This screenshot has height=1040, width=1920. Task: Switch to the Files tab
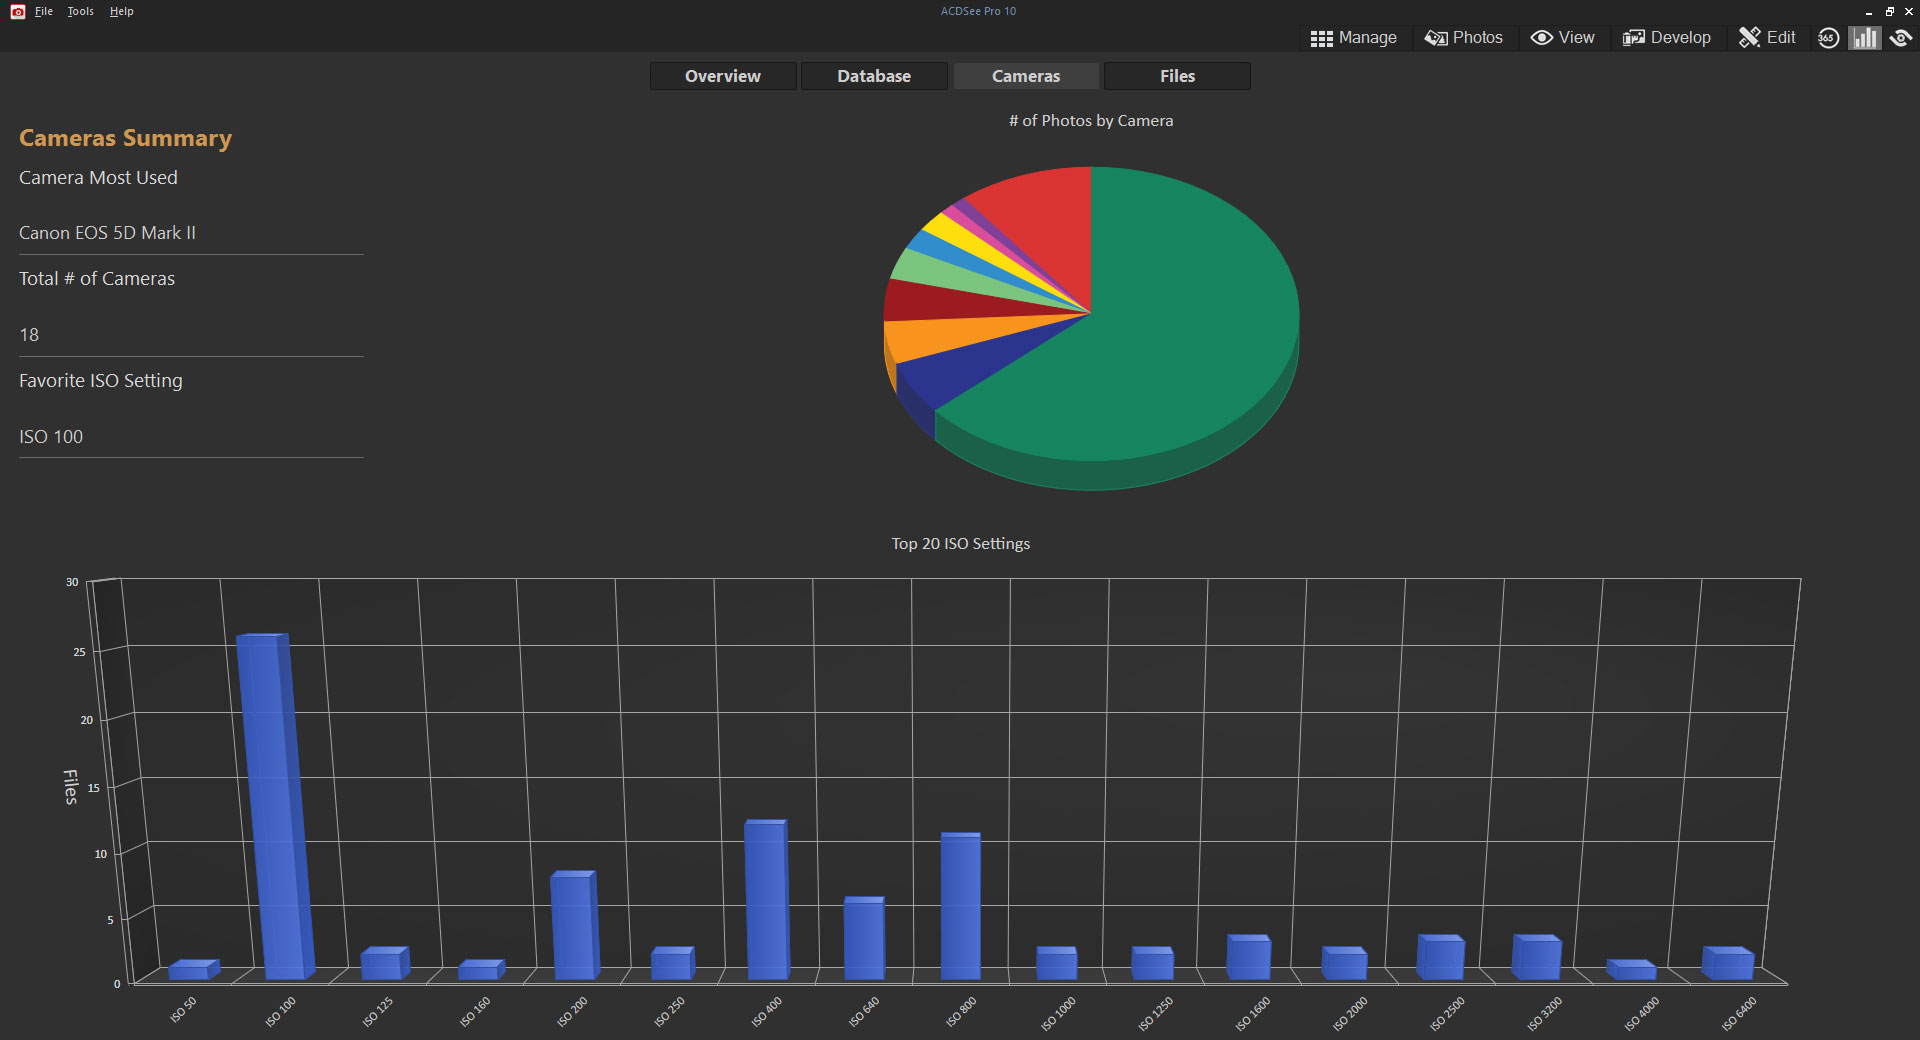point(1177,76)
